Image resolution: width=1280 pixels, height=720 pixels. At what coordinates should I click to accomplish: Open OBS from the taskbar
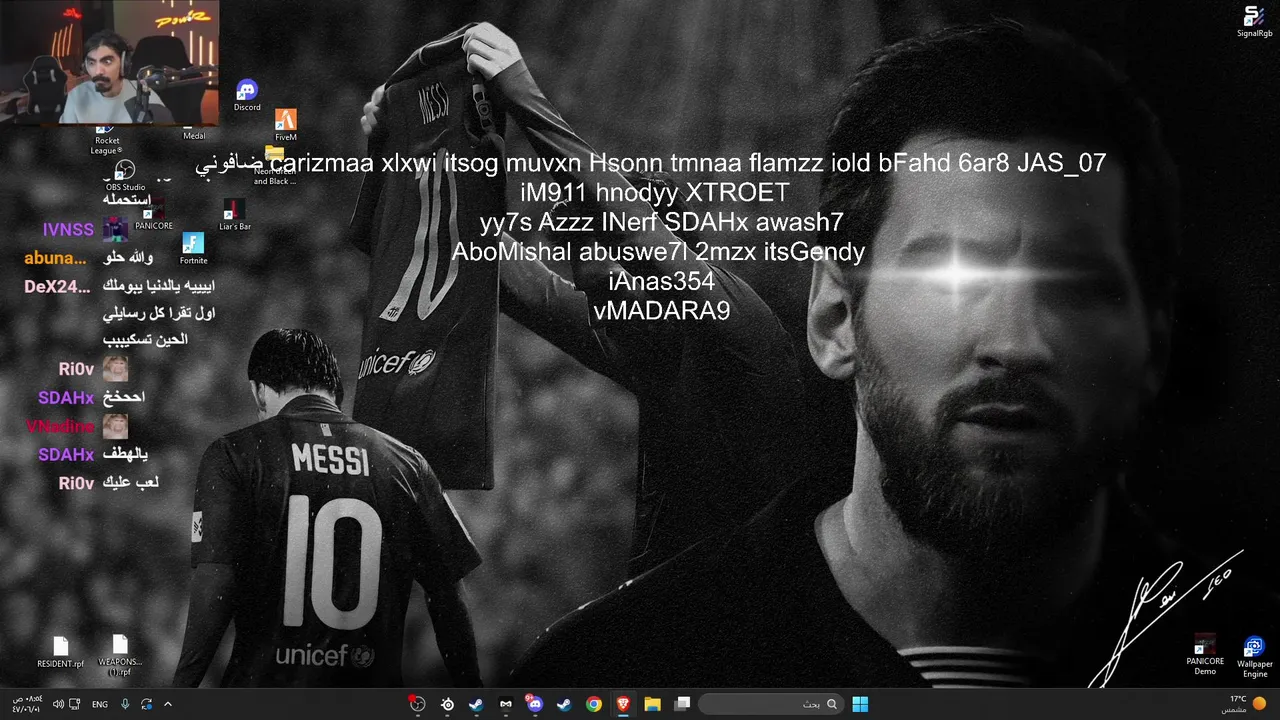418,704
